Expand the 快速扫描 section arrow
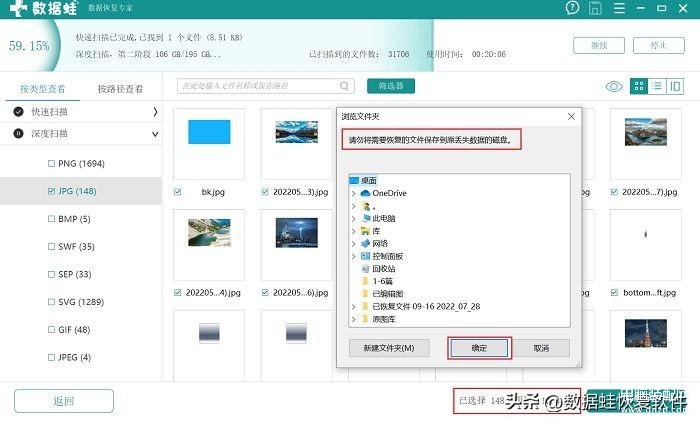 (x=155, y=112)
